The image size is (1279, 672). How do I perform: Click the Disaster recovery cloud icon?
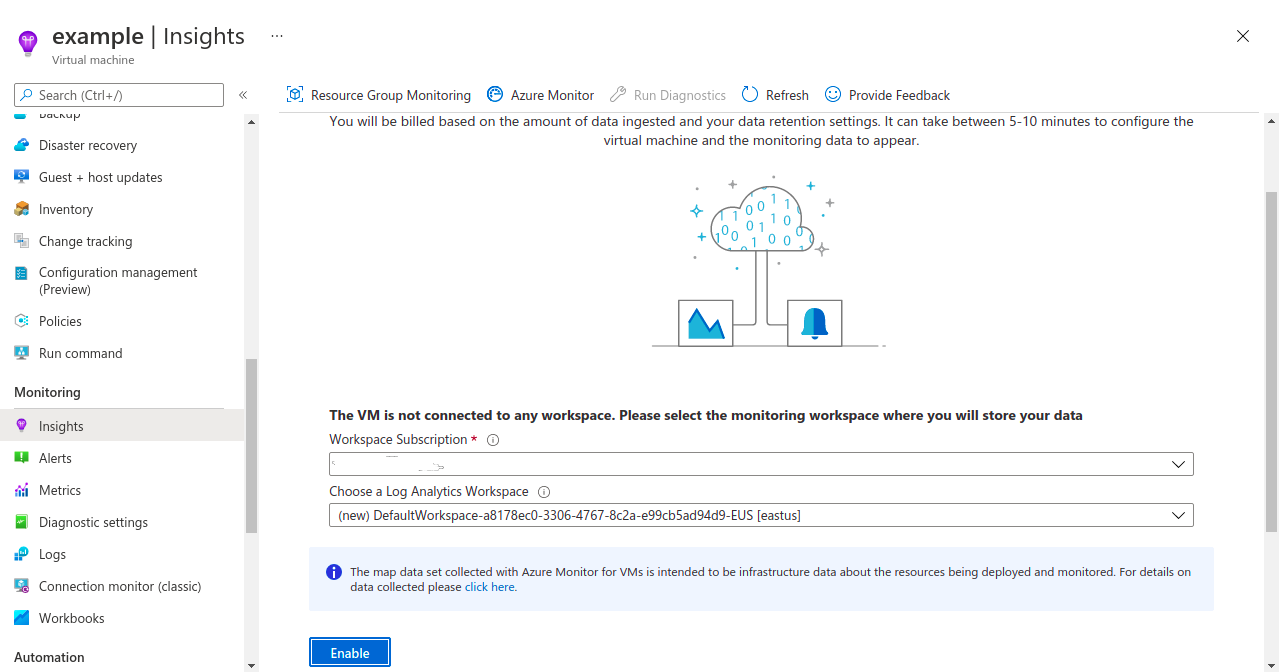pos(22,145)
